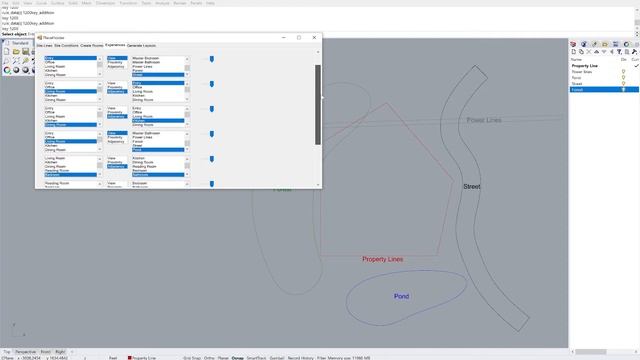Screen dimensions: 640x360
Task: Switch to the Front viewport tab
Action: pos(45,351)
